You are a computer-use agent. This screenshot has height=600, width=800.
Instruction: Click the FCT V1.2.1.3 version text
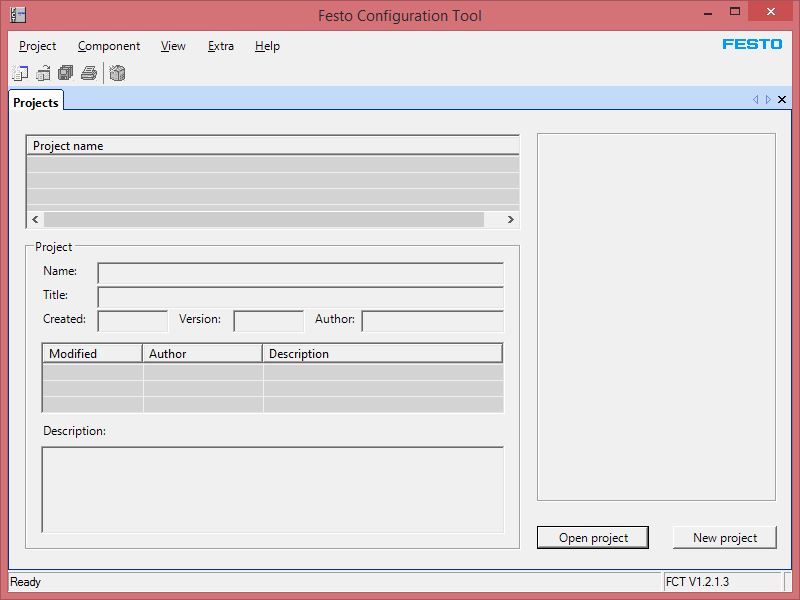(697, 582)
